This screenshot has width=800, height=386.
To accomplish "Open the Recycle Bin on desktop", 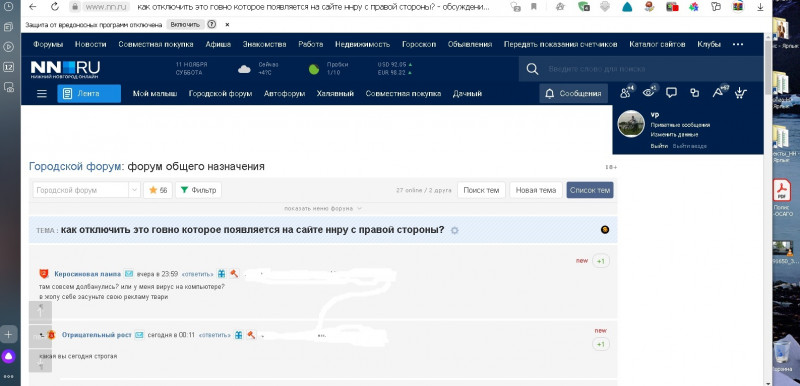I will [x=781, y=355].
